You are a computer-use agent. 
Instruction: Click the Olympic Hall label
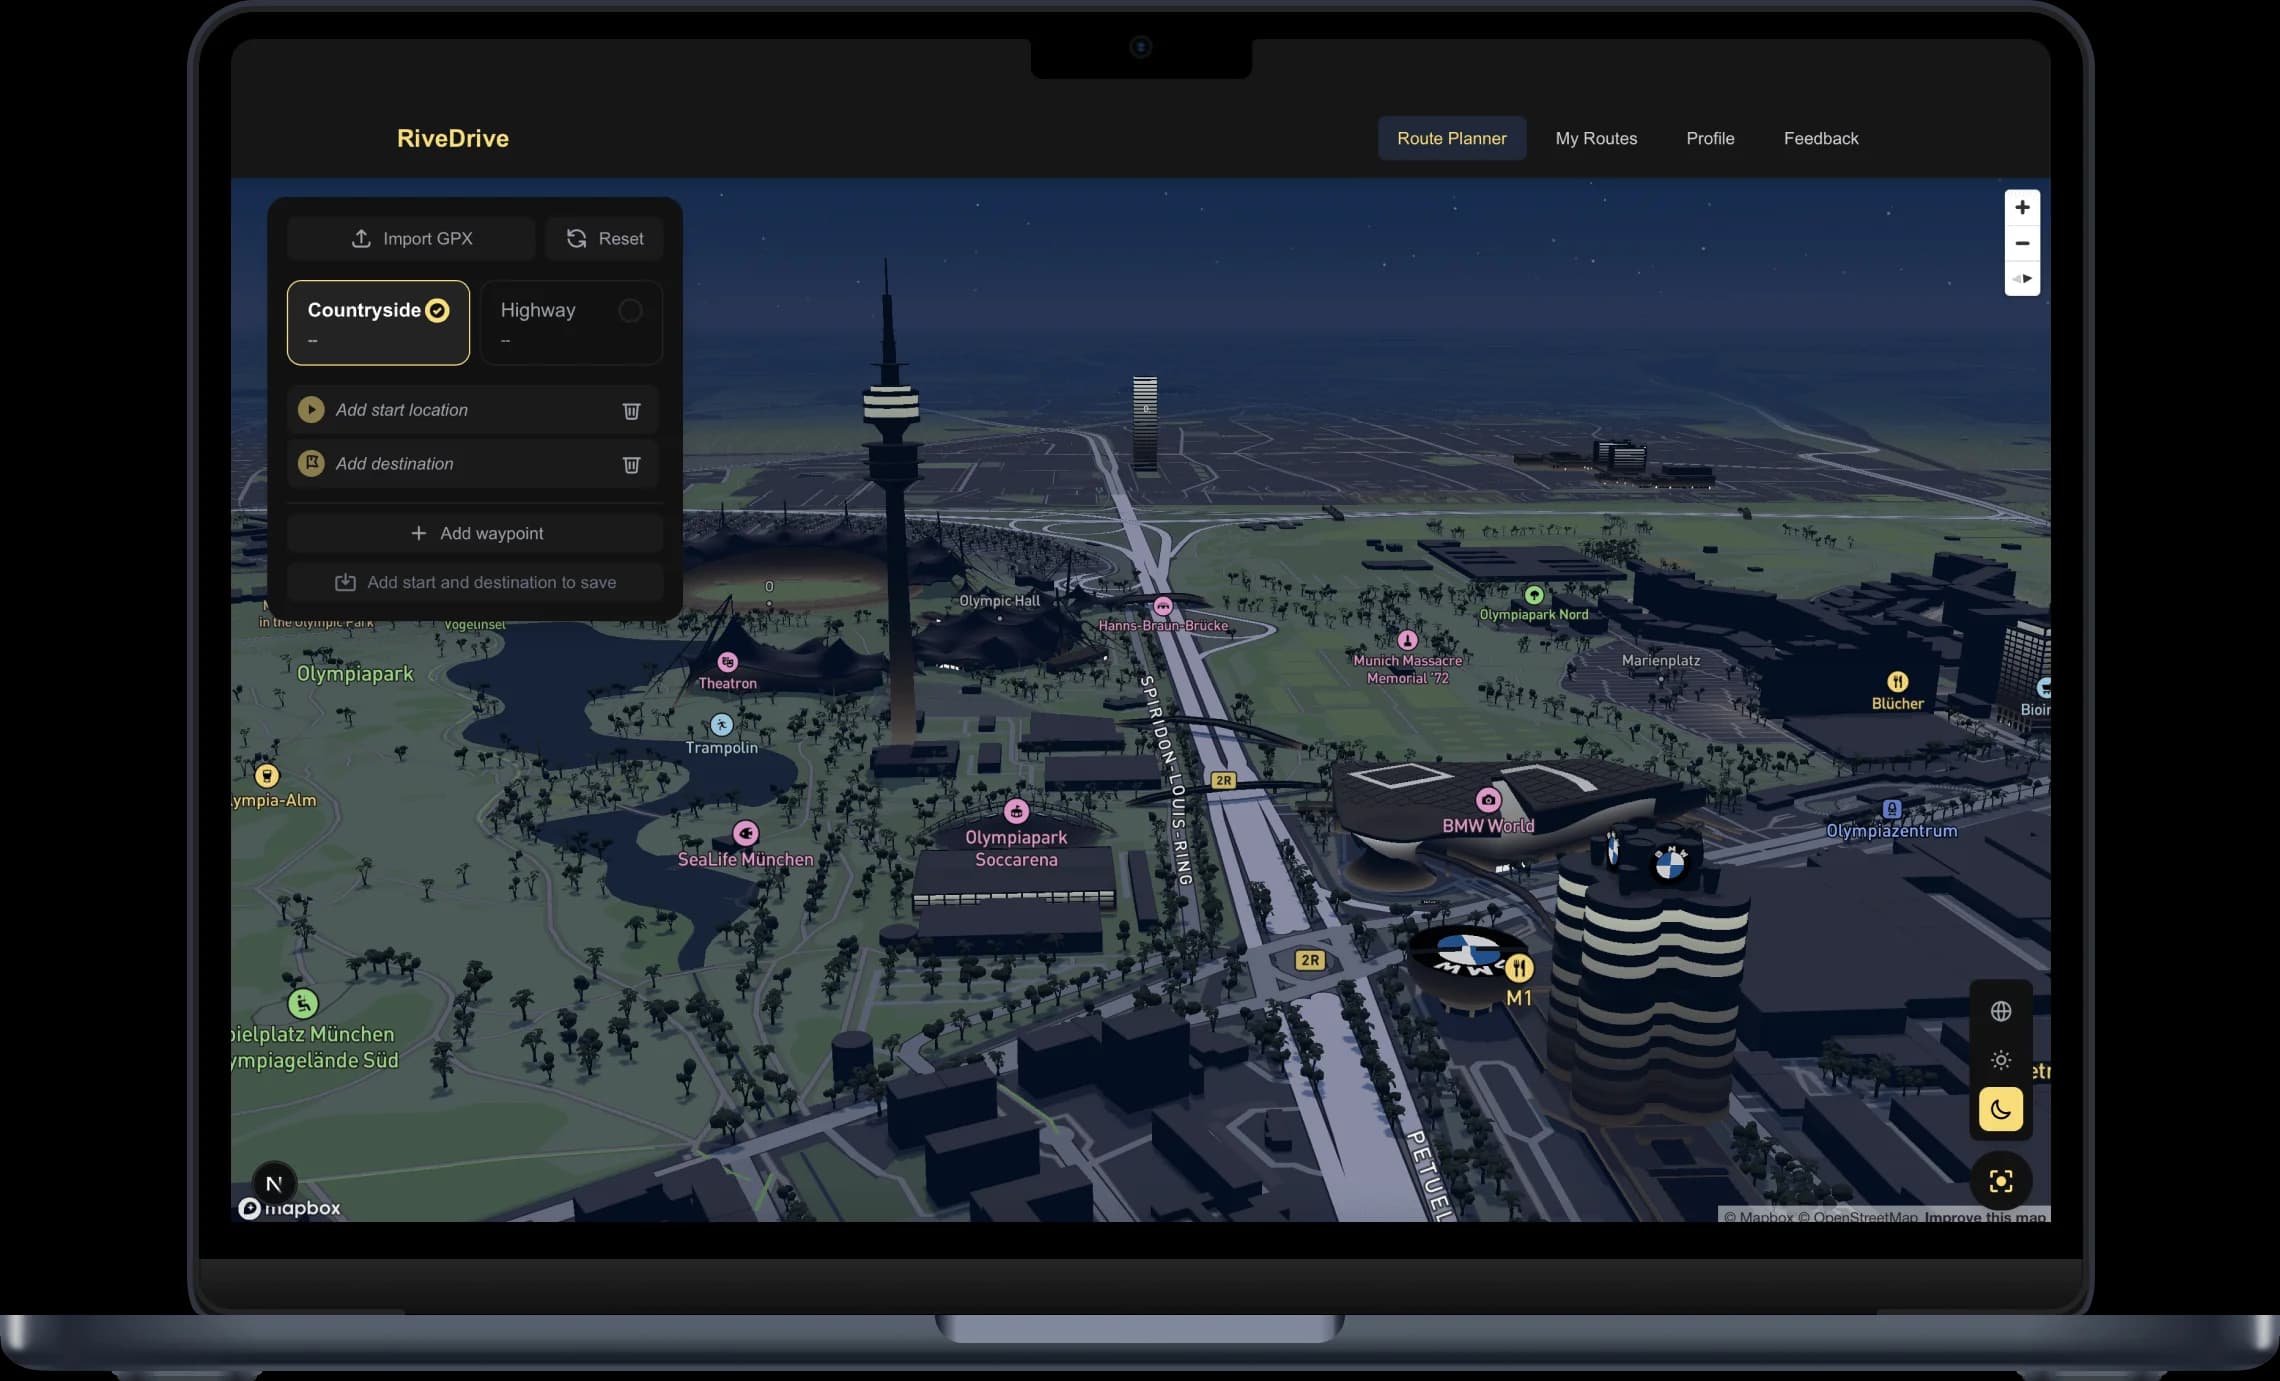[999, 601]
